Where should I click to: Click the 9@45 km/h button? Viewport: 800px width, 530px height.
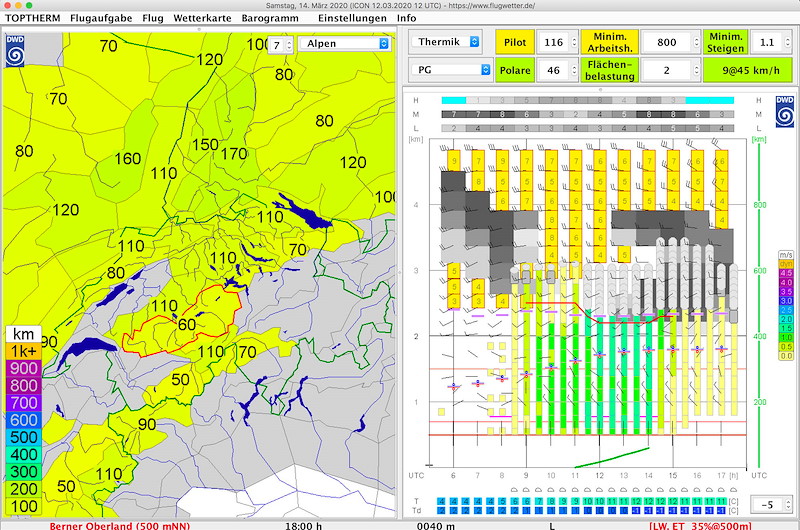(x=748, y=70)
